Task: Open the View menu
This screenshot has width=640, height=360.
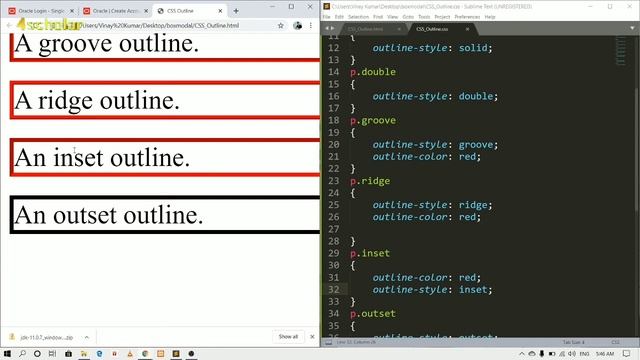Action: click(392, 17)
